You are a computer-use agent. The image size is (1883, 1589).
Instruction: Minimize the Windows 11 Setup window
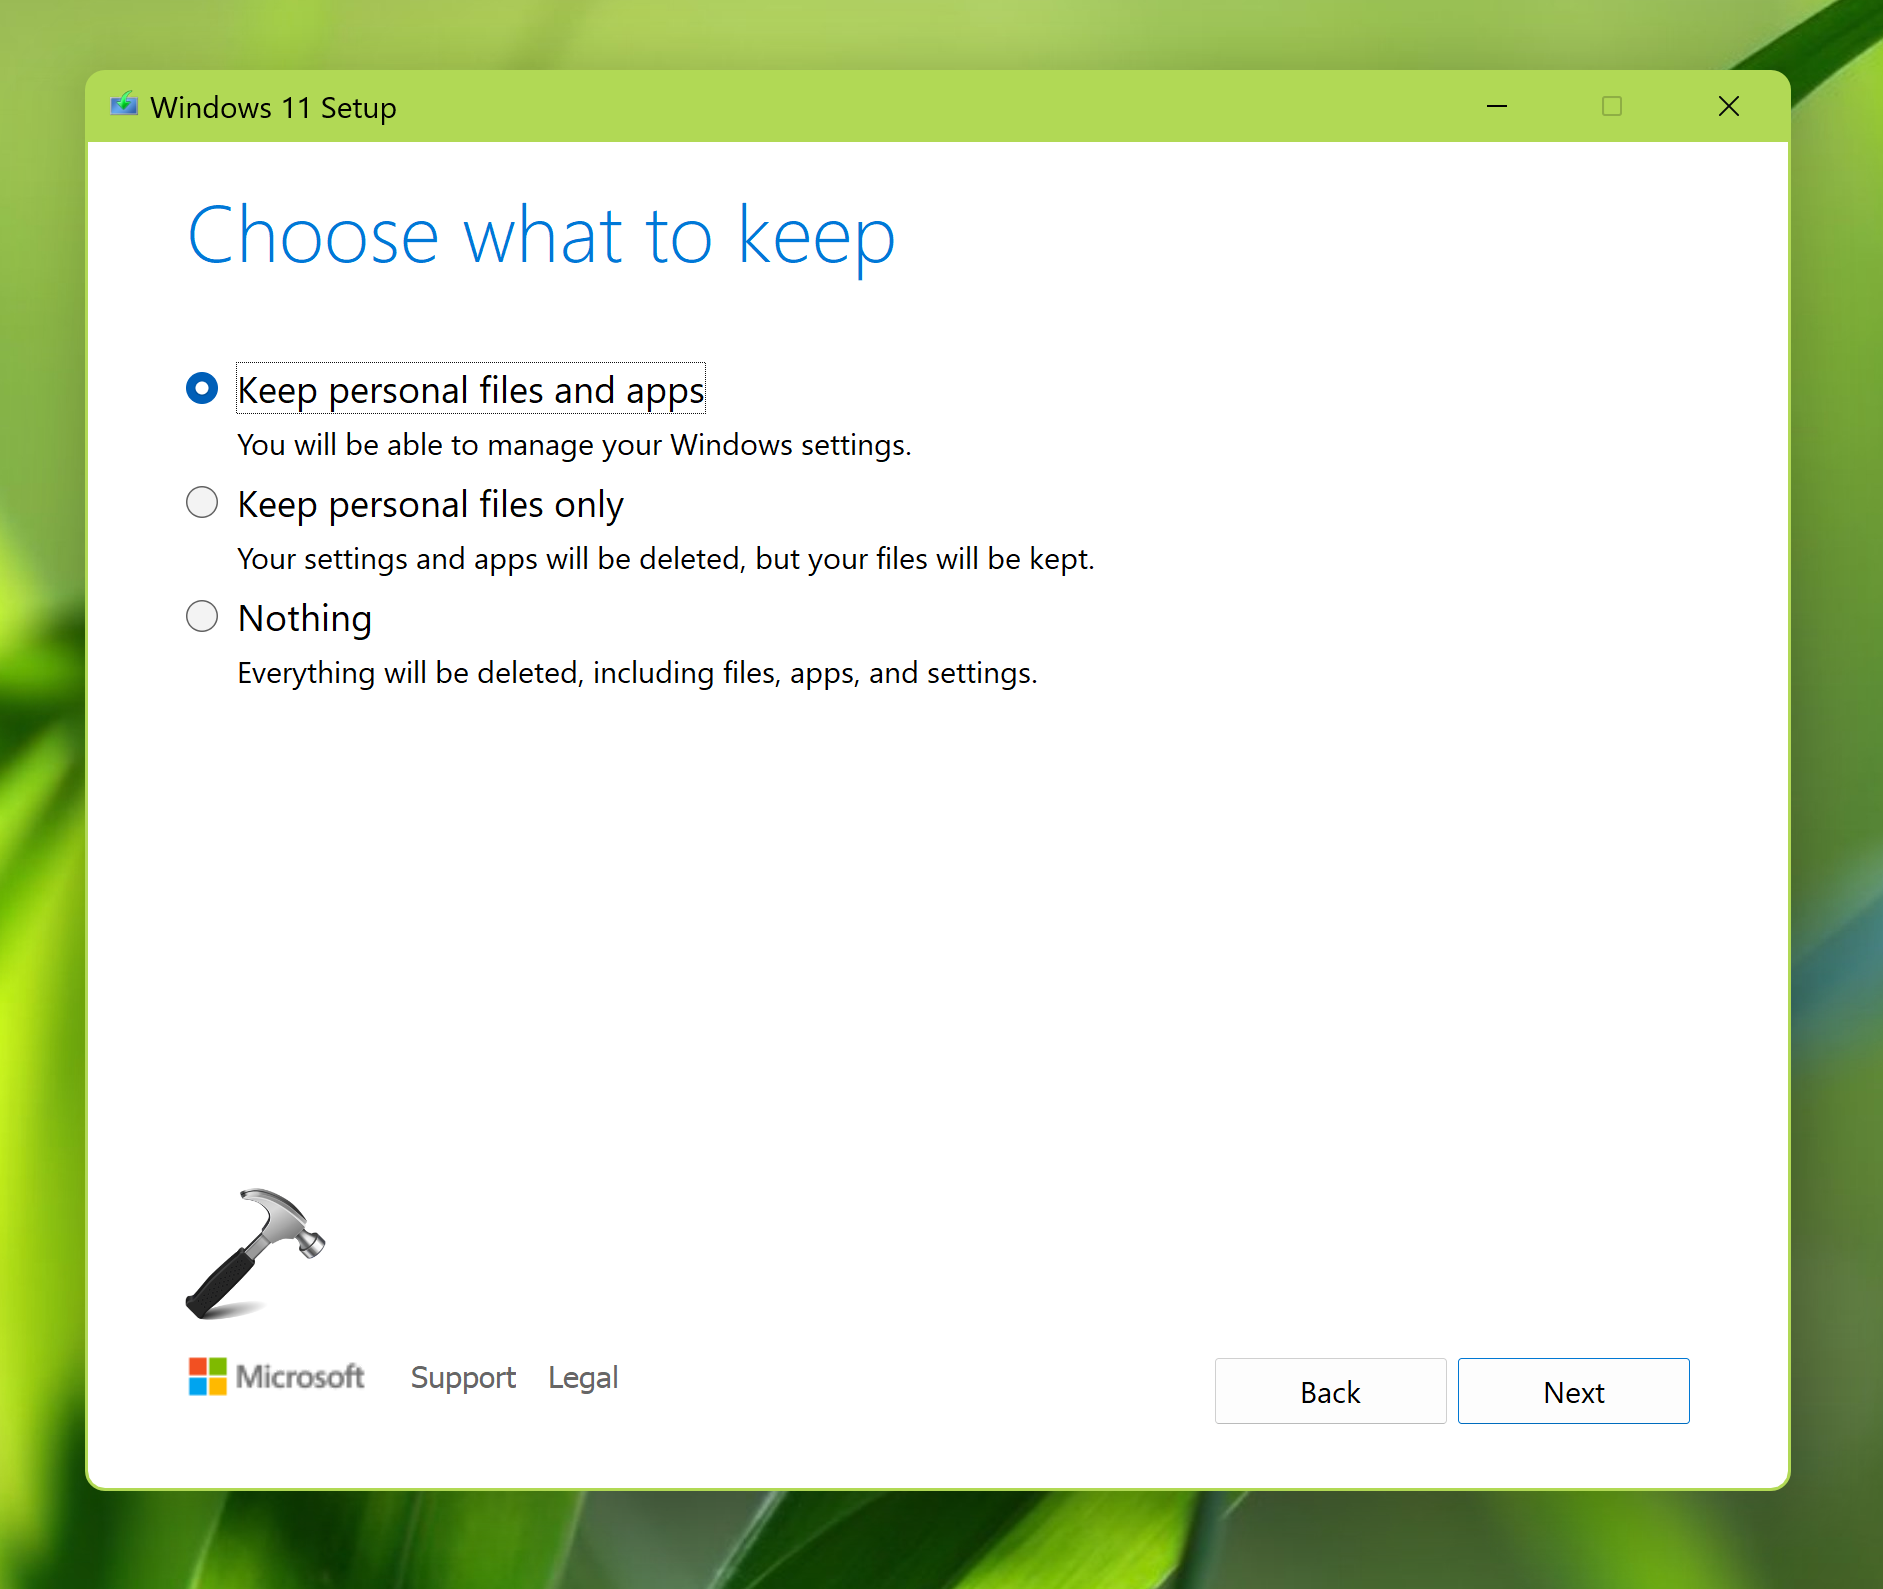tap(1496, 106)
